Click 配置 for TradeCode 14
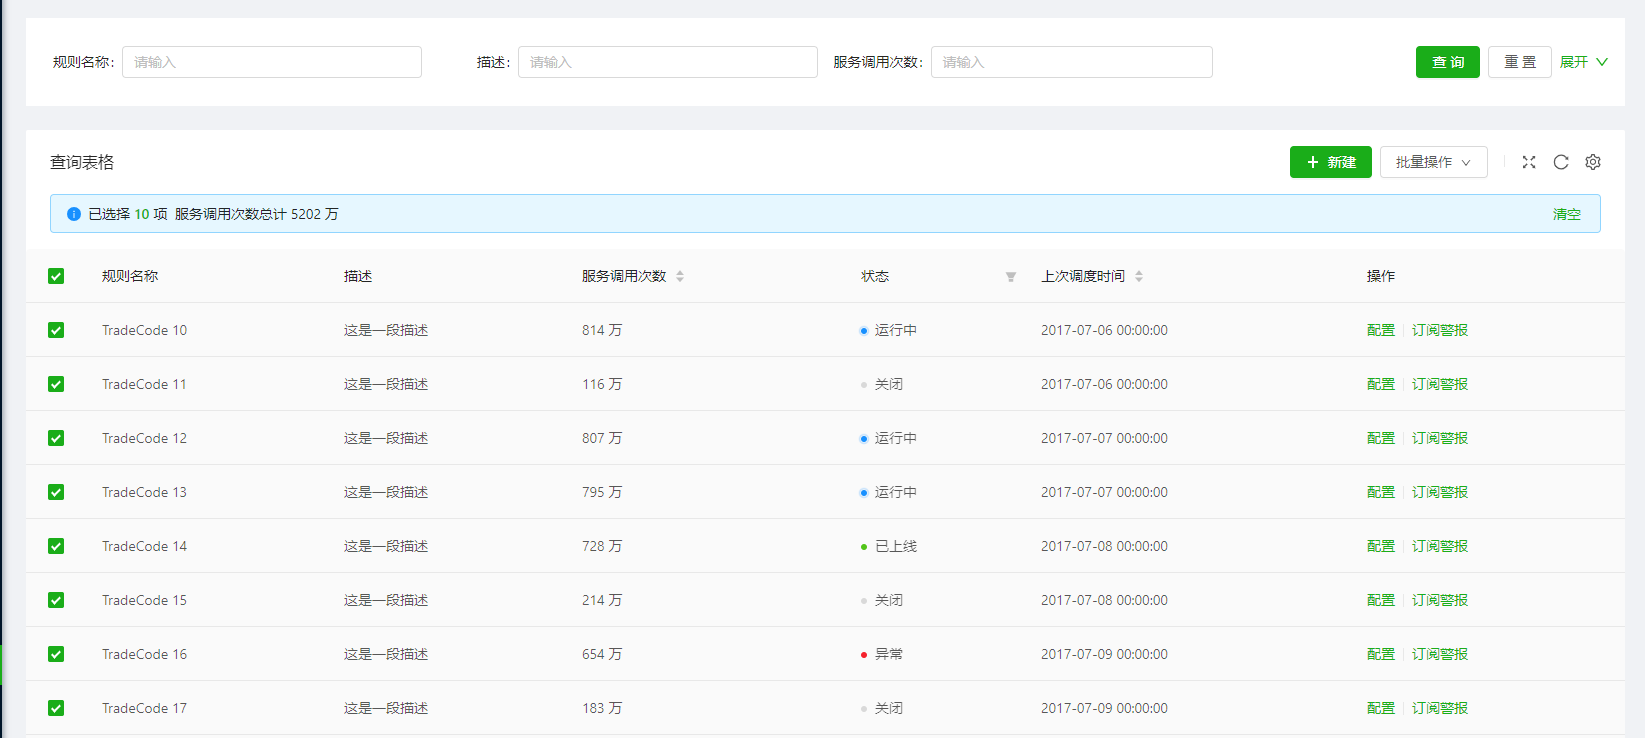 click(x=1381, y=546)
